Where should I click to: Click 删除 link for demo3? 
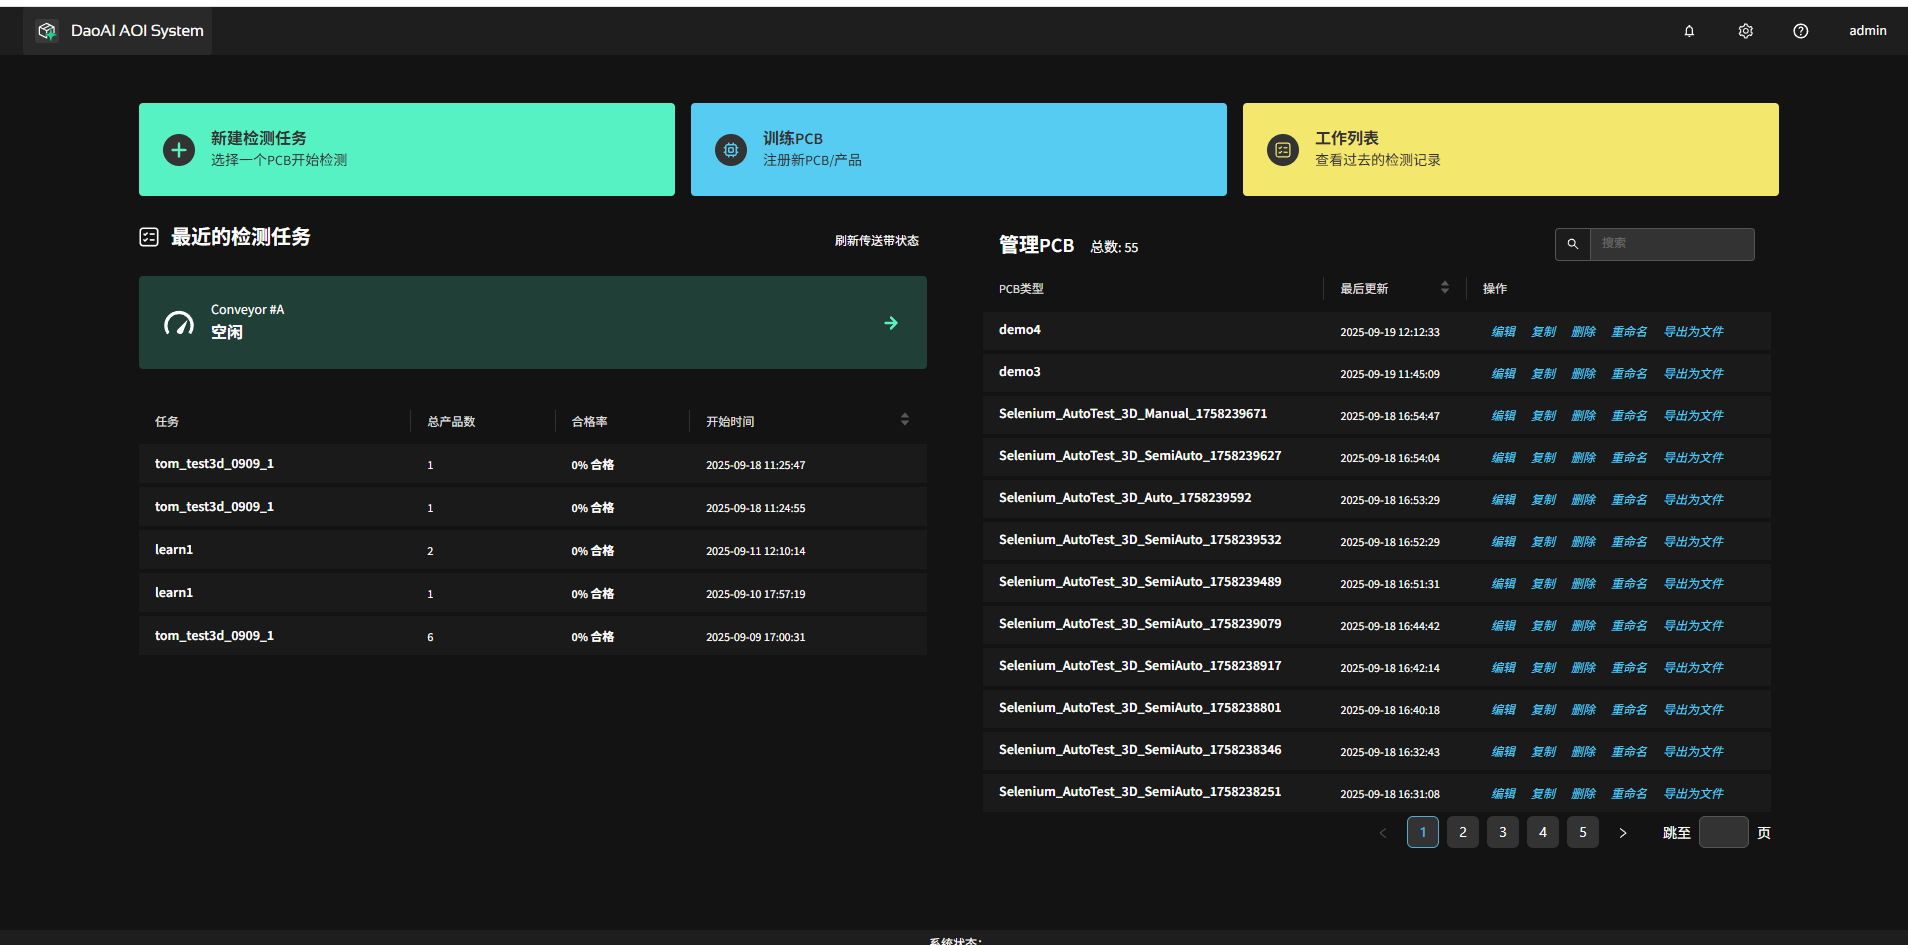point(1583,374)
